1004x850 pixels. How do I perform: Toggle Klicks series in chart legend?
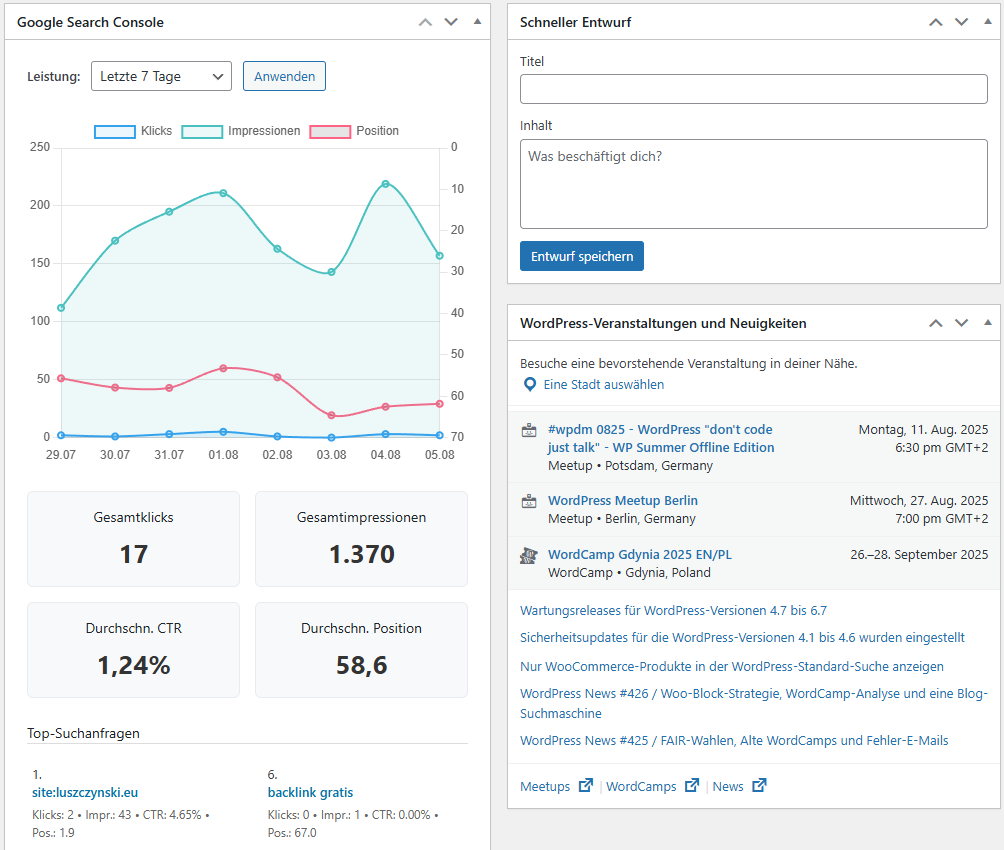pyautogui.click(x=134, y=131)
